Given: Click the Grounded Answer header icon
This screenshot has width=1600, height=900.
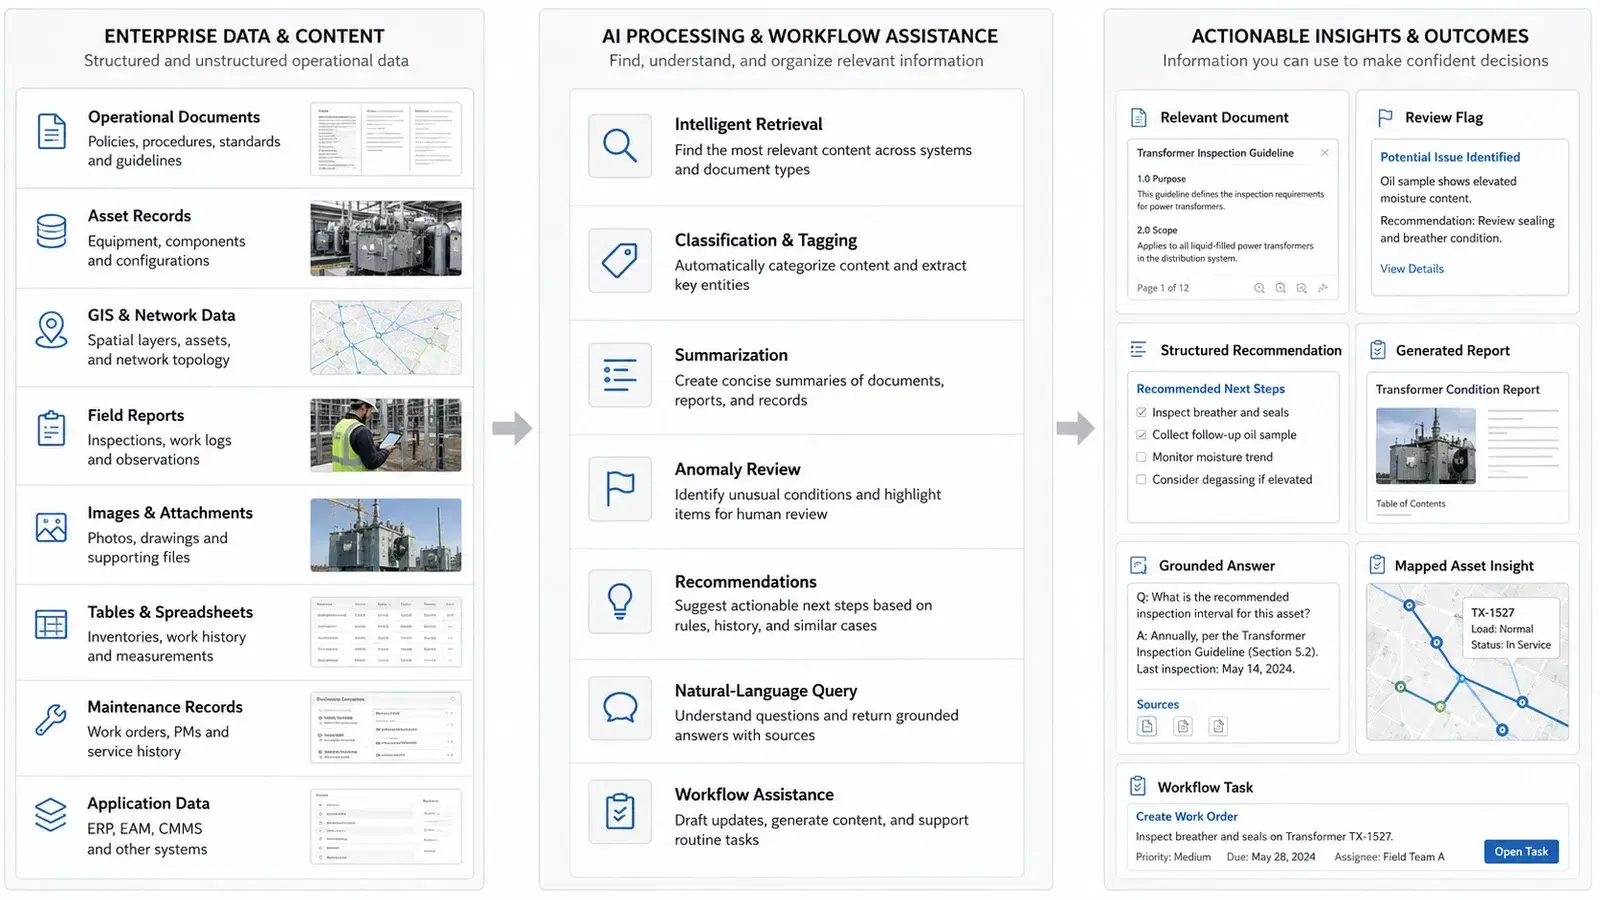Looking at the screenshot, I should [1138, 565].
